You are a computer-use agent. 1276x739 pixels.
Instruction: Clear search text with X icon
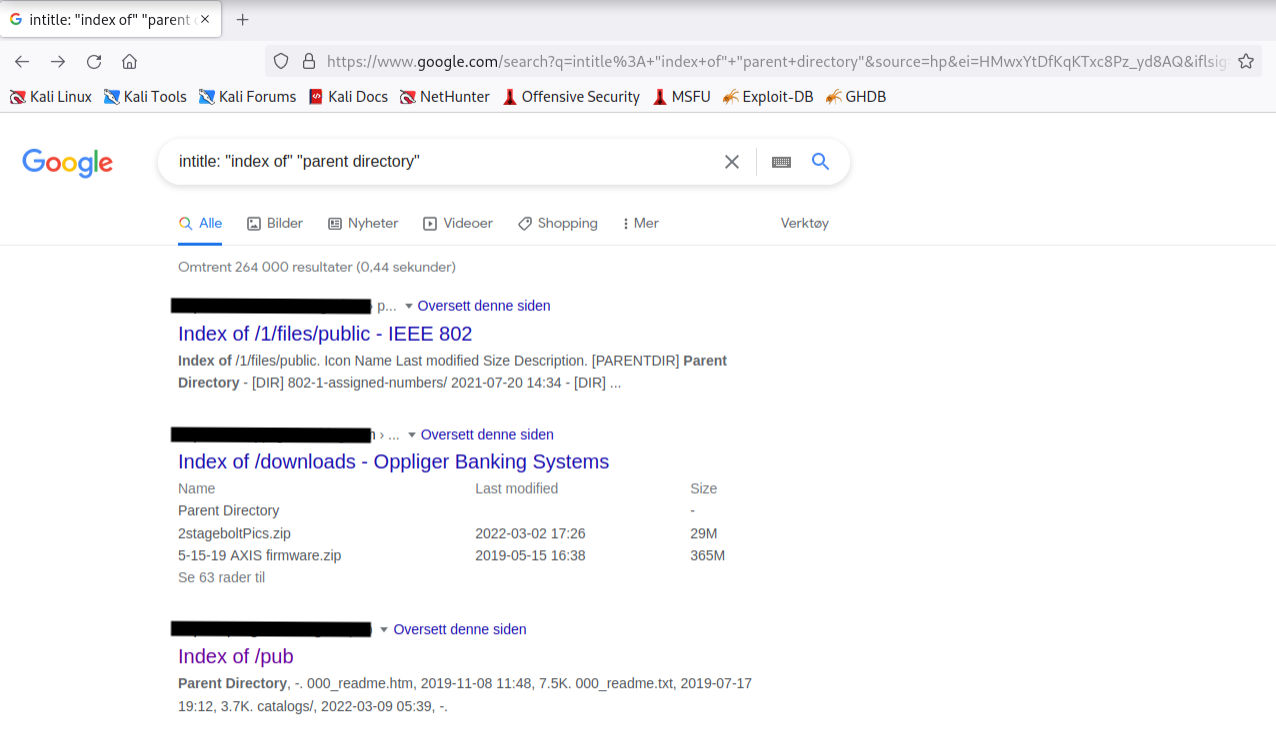pos(732,162)
